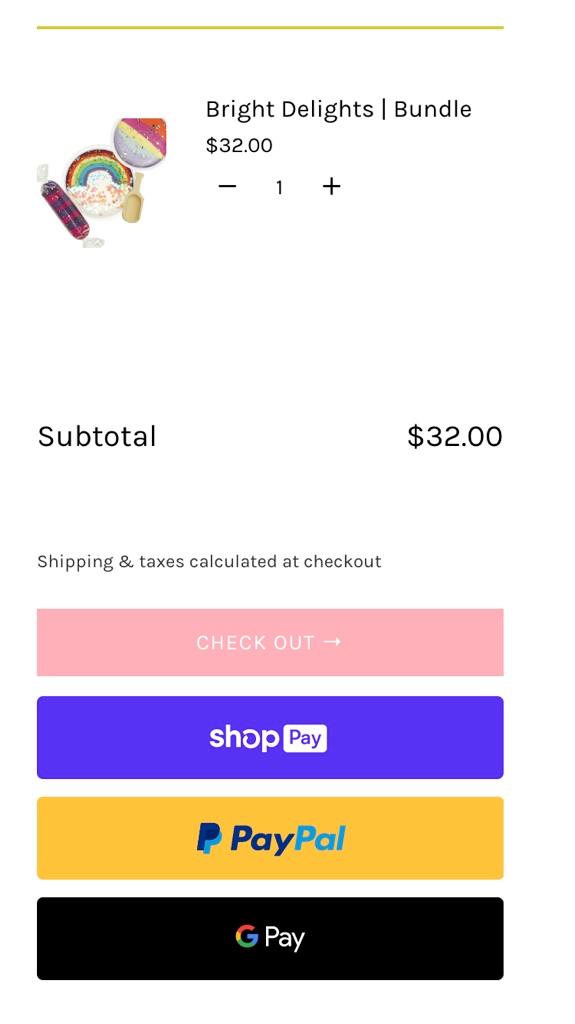Click the white Pay badge in Shop Pay

[305, 738]
